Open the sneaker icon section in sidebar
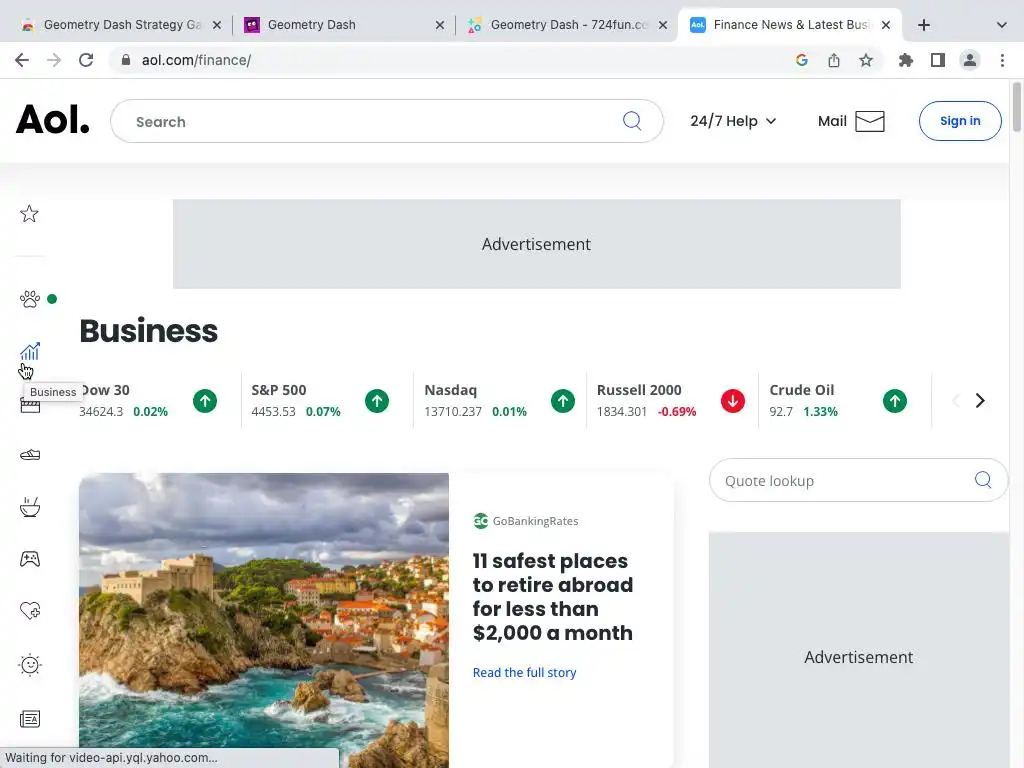1024x768 pixels. coord(30,455)
